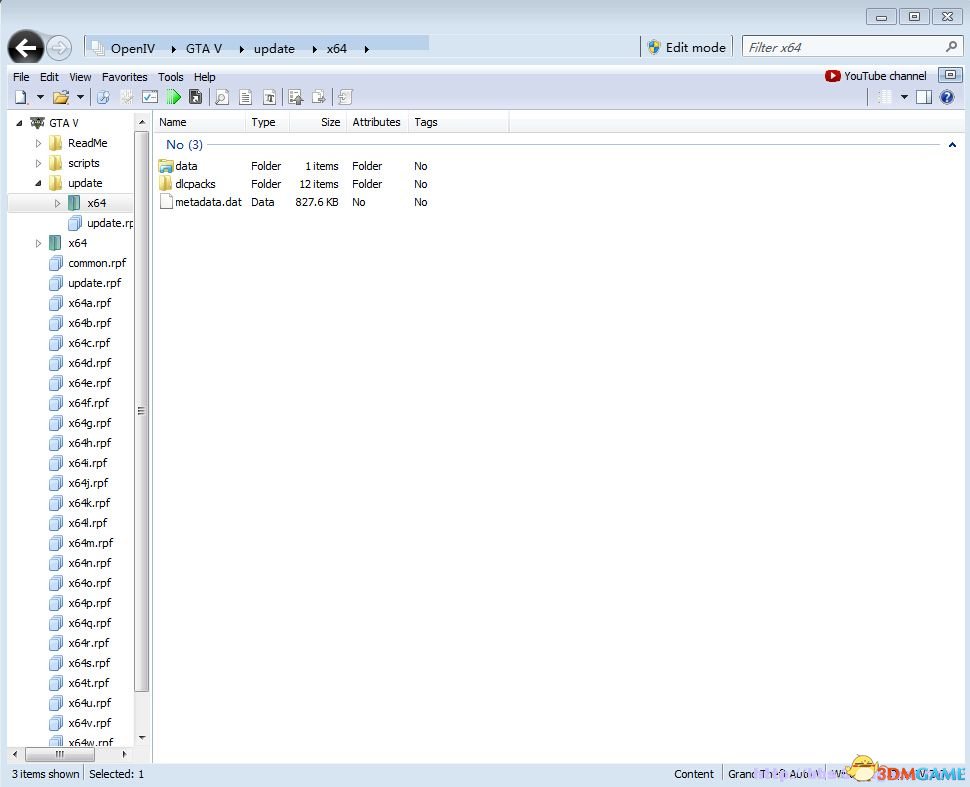Click Content in the status bar
The height and width of the screenshot is (787, 970).
[693, 774]
